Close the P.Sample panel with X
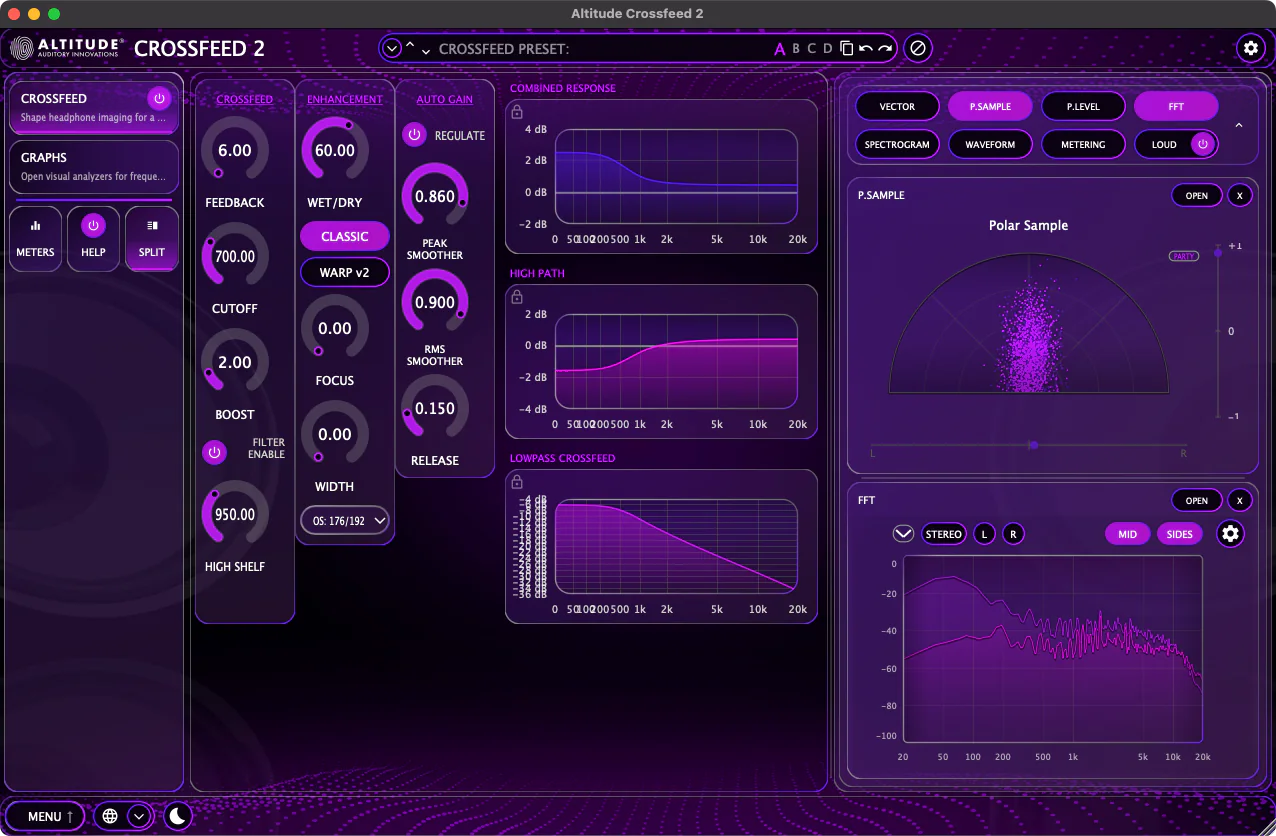1276x836 pixels. 1239,195
